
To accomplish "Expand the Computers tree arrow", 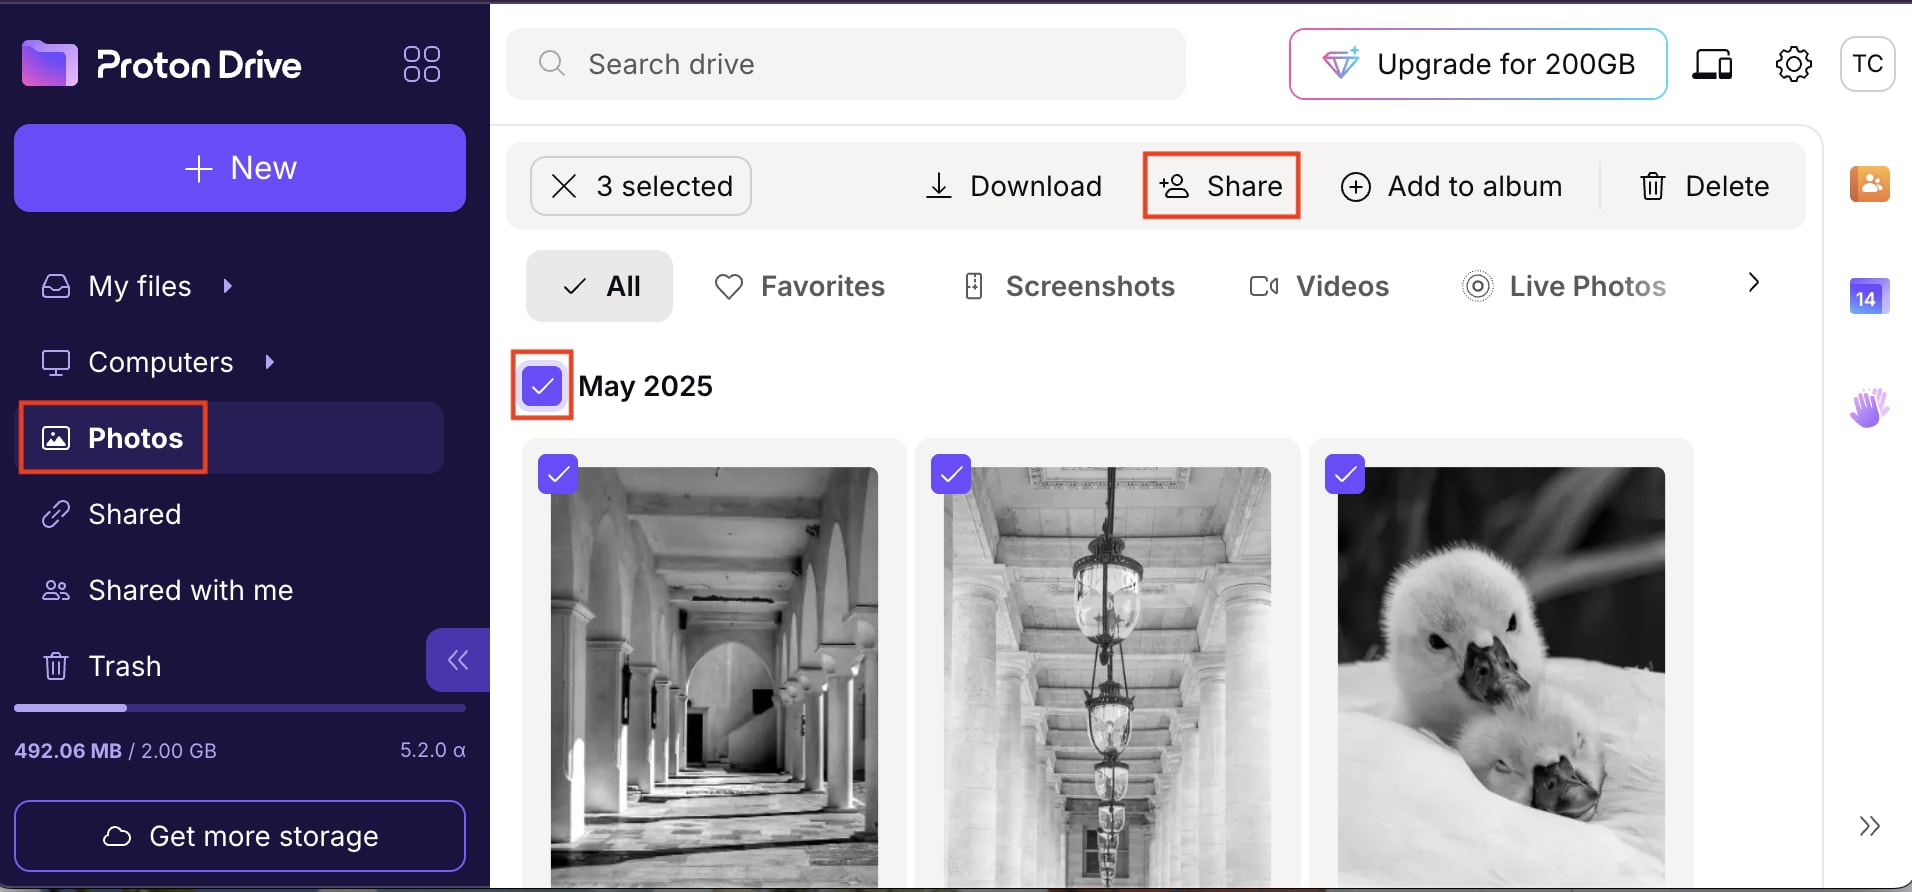I will coord(270,362).
